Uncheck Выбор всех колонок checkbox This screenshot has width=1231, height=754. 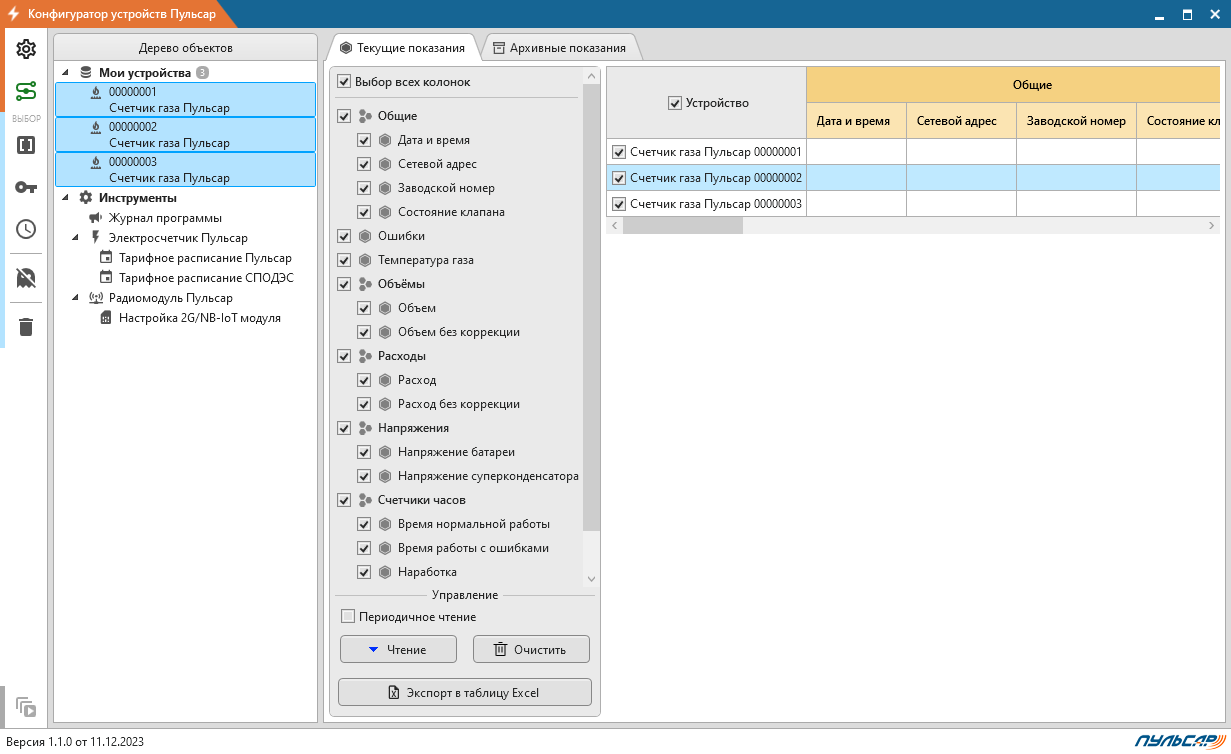point(344,82)
